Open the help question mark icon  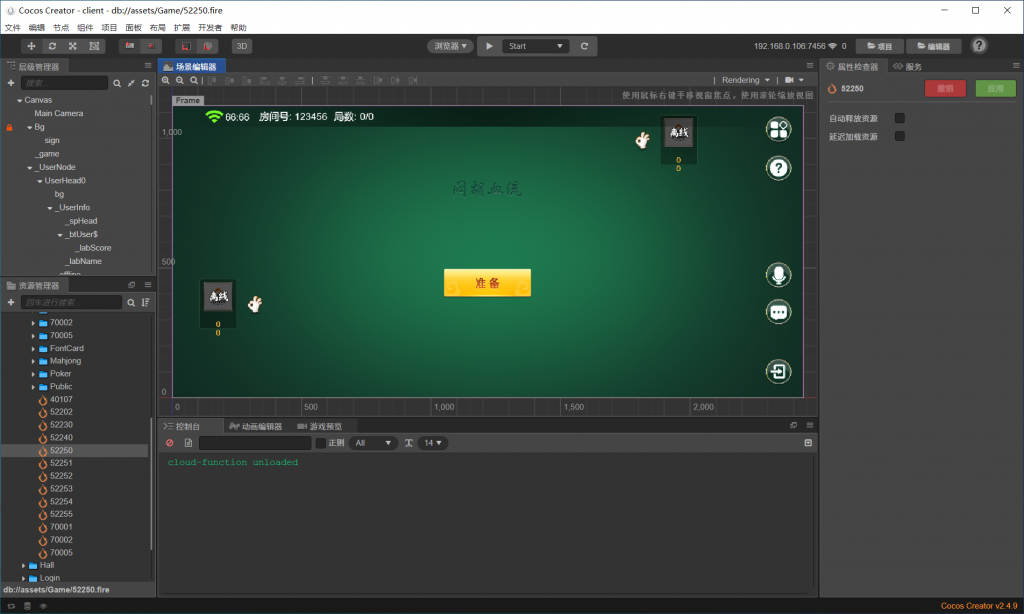coord(979,46)
